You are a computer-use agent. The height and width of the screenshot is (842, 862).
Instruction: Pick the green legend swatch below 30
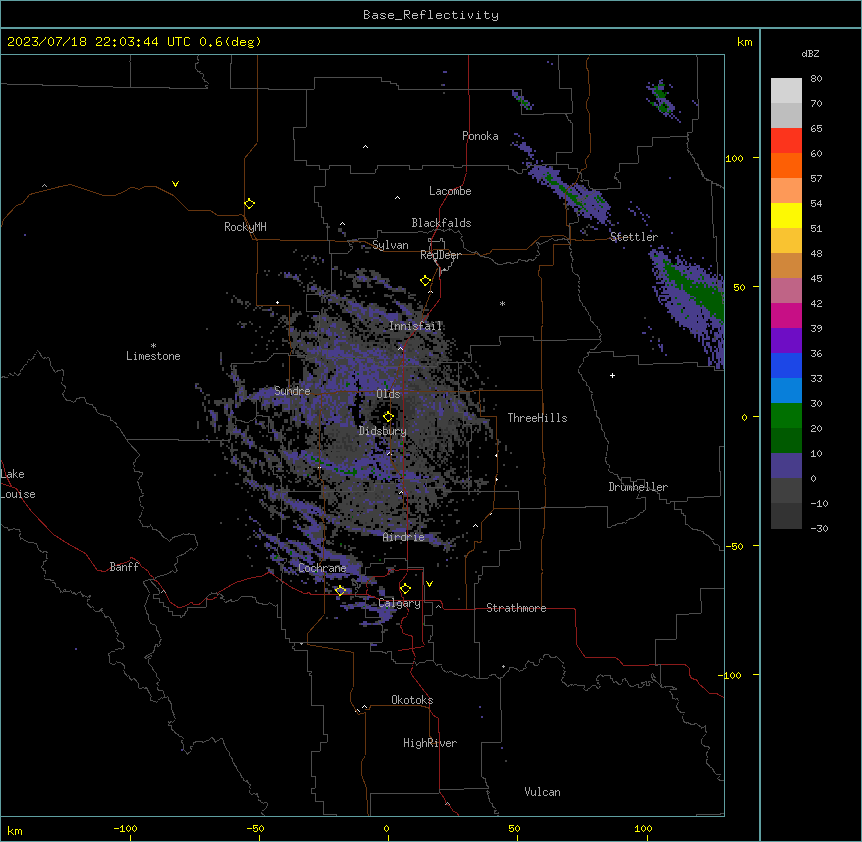tap(786, 416)
